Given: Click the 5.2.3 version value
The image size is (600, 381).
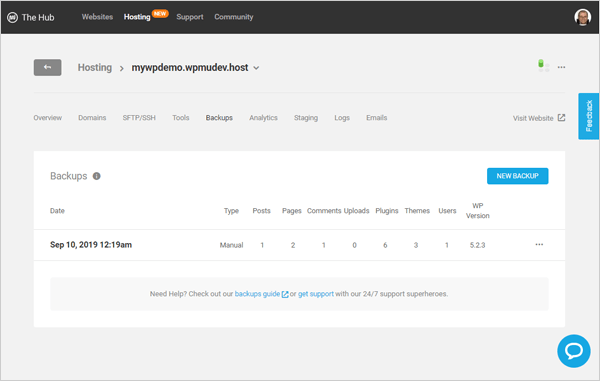Looking at the screenshot, I should pos(478,245).
